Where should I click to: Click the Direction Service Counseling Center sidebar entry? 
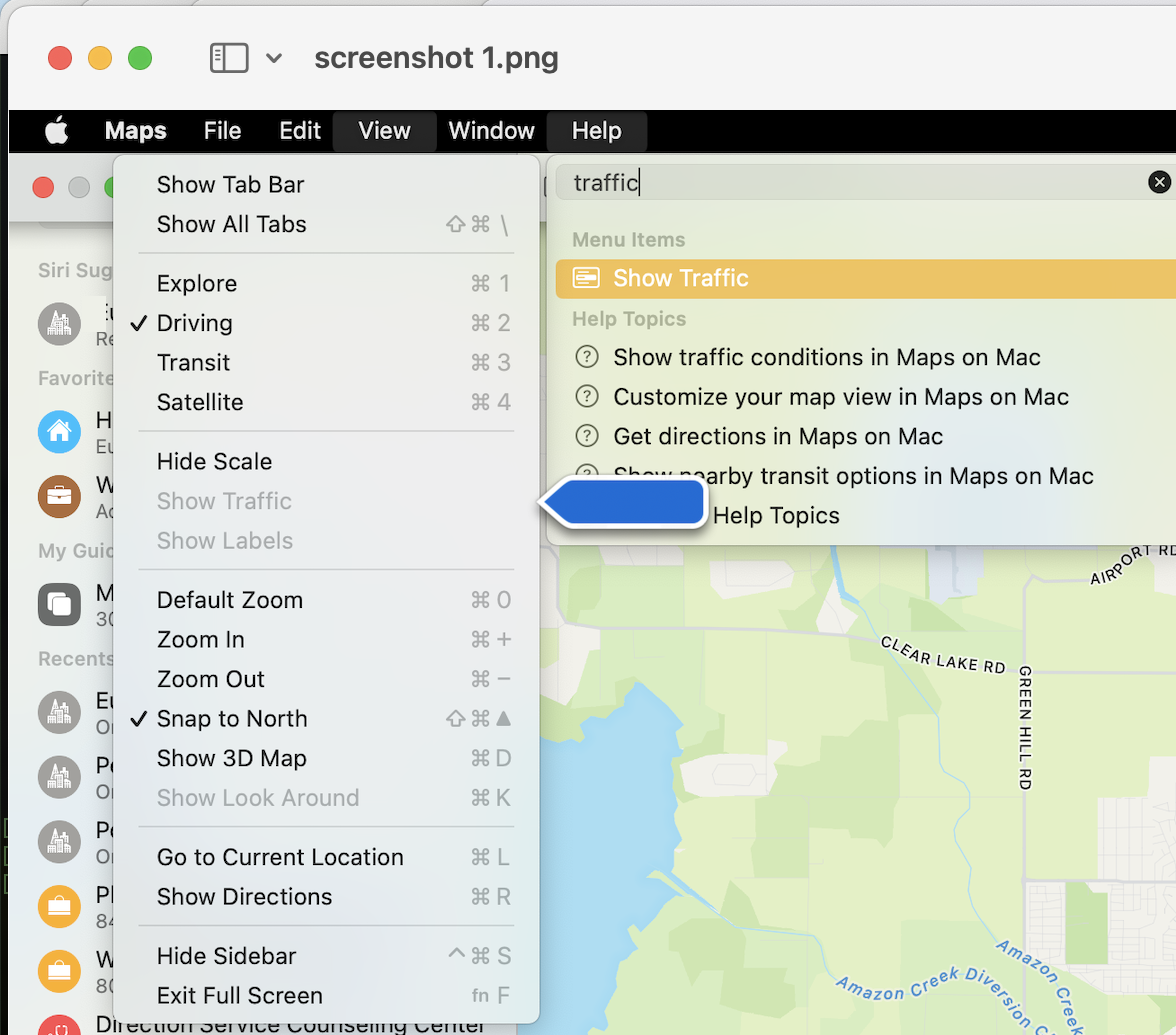click(290, 1024)
